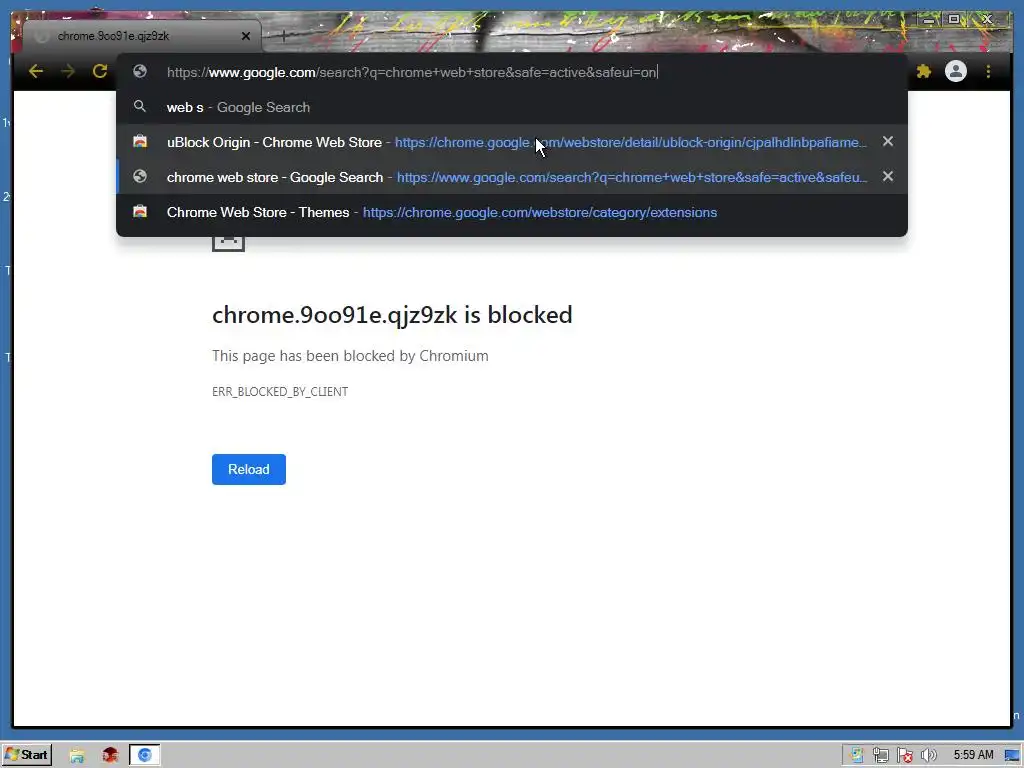Click the 'is blocked' page heading

coord(392,315)
